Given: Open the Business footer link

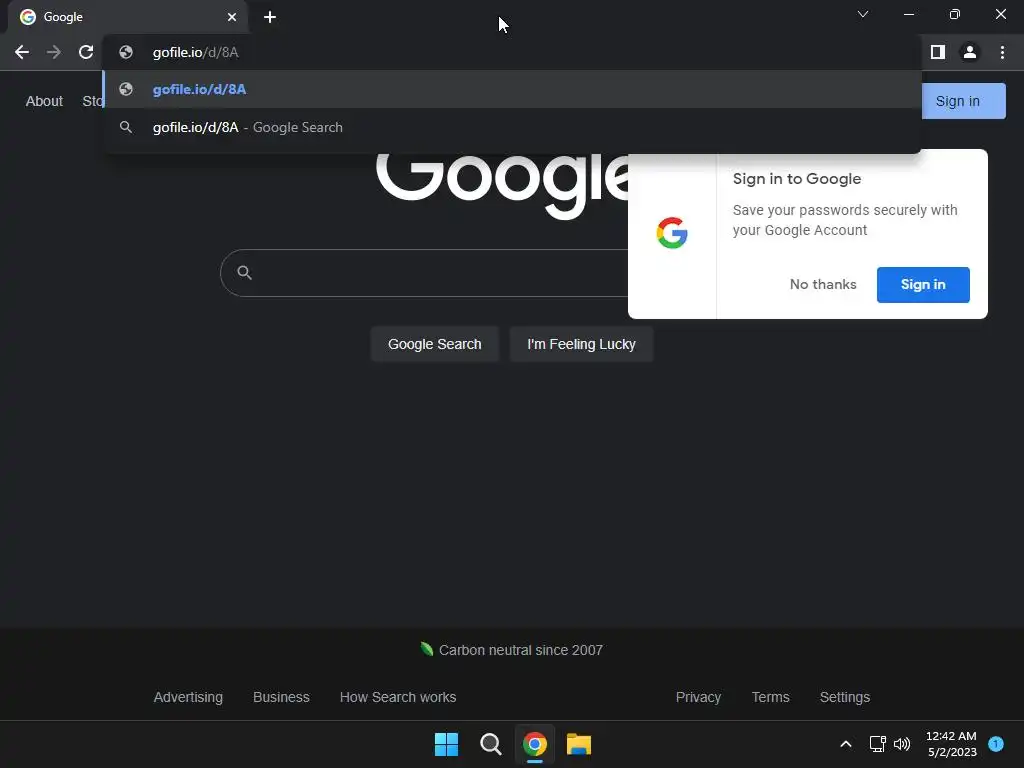Looking at the screenshot, I should [x=281, y=697].
